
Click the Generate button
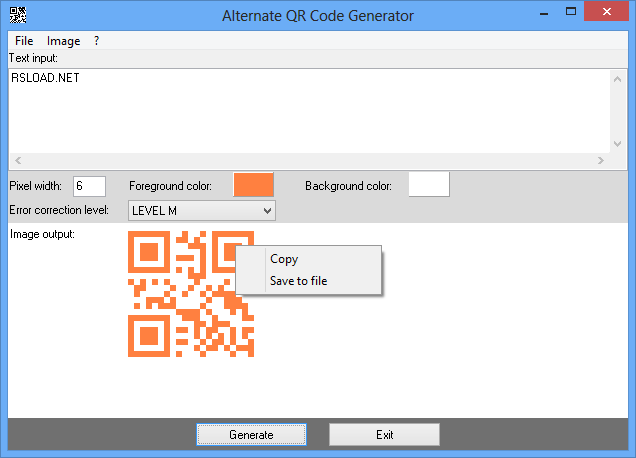point(251,435)
